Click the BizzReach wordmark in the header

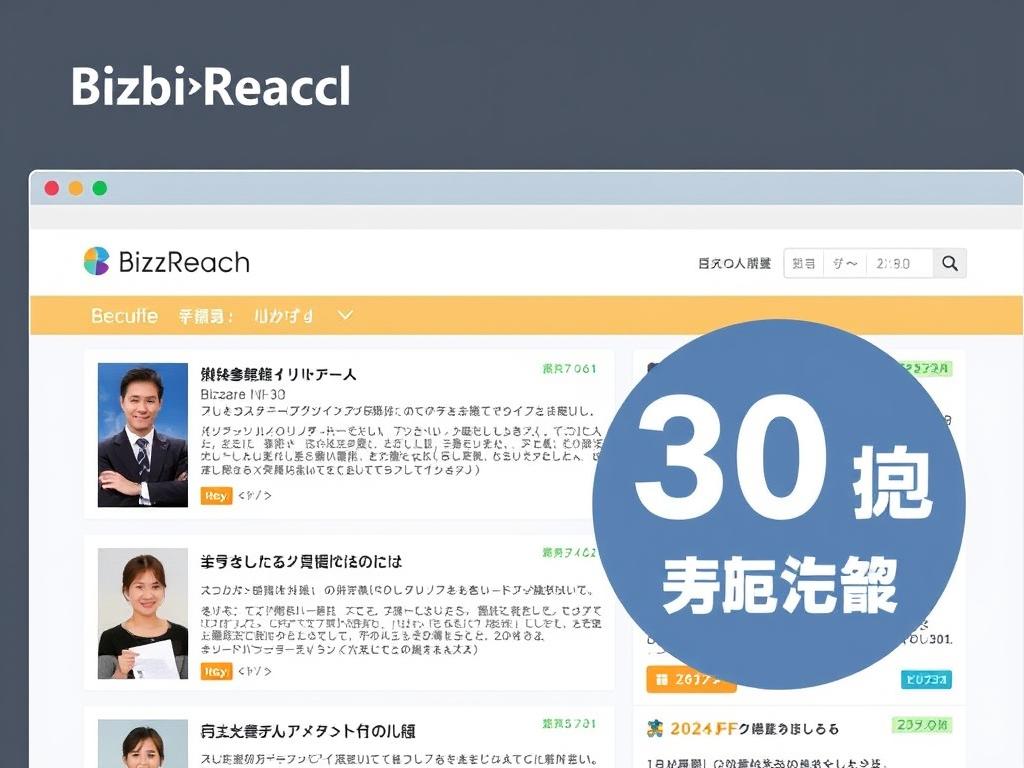tap(184, 263)
